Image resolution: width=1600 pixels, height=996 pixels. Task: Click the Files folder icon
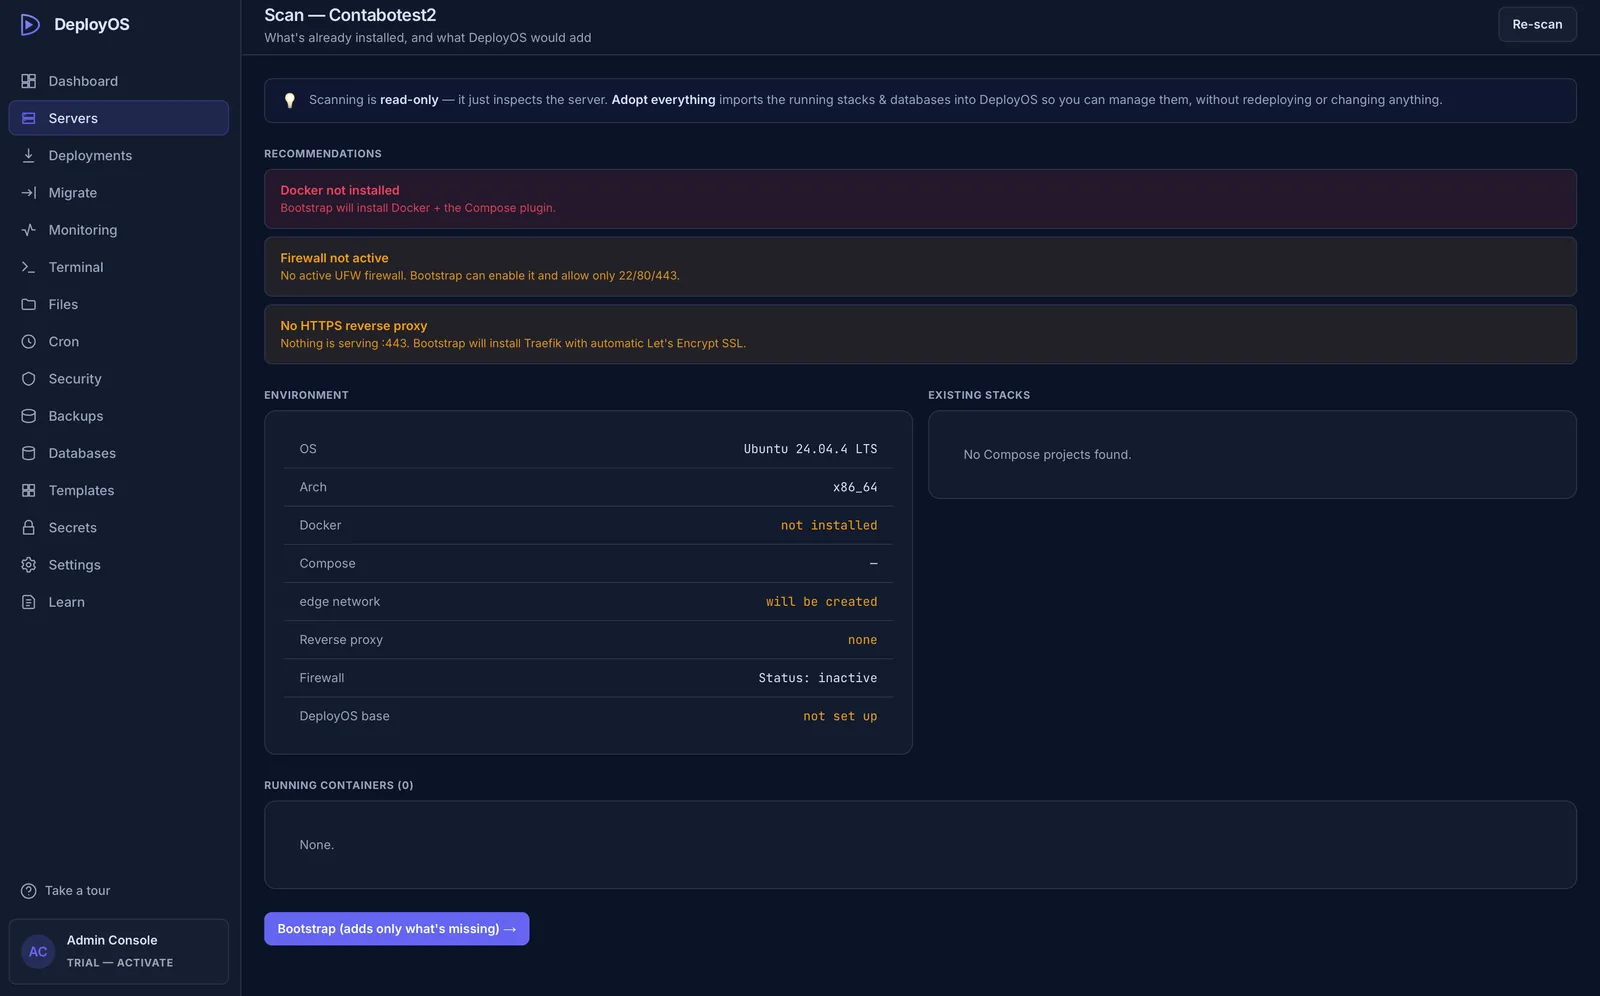[x=29, y=304]
